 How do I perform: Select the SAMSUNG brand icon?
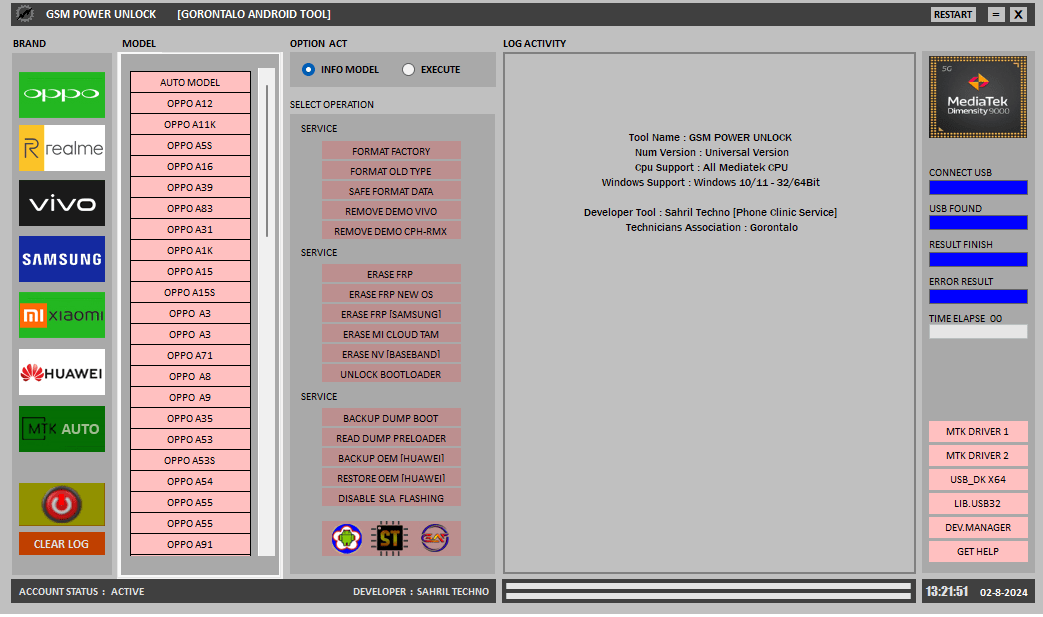tap(61, 259)
